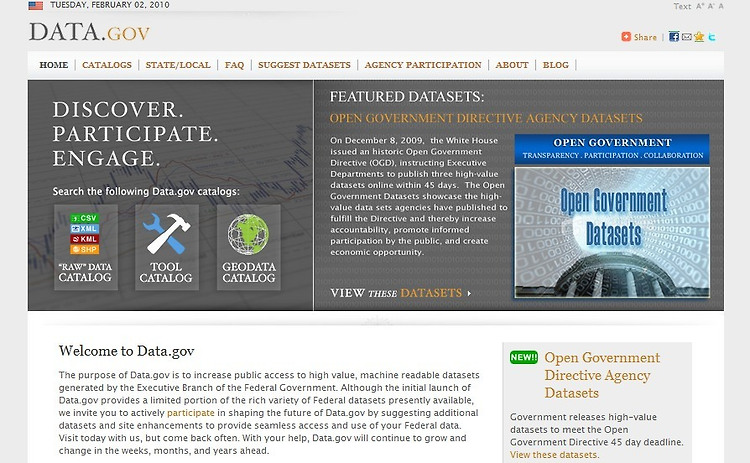Click the Tuesday, February 02, 2010 date

click(x=110, y=5)
